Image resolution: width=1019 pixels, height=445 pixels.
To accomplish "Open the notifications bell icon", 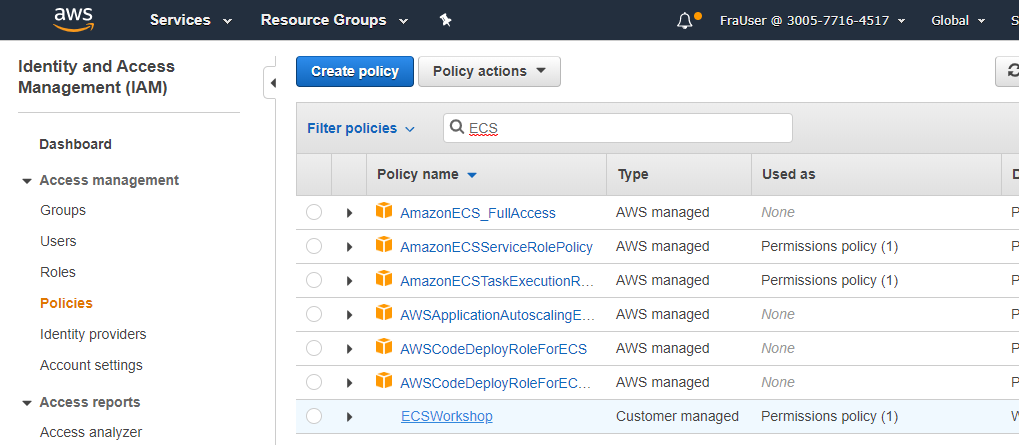I will [x=686, y=21].
